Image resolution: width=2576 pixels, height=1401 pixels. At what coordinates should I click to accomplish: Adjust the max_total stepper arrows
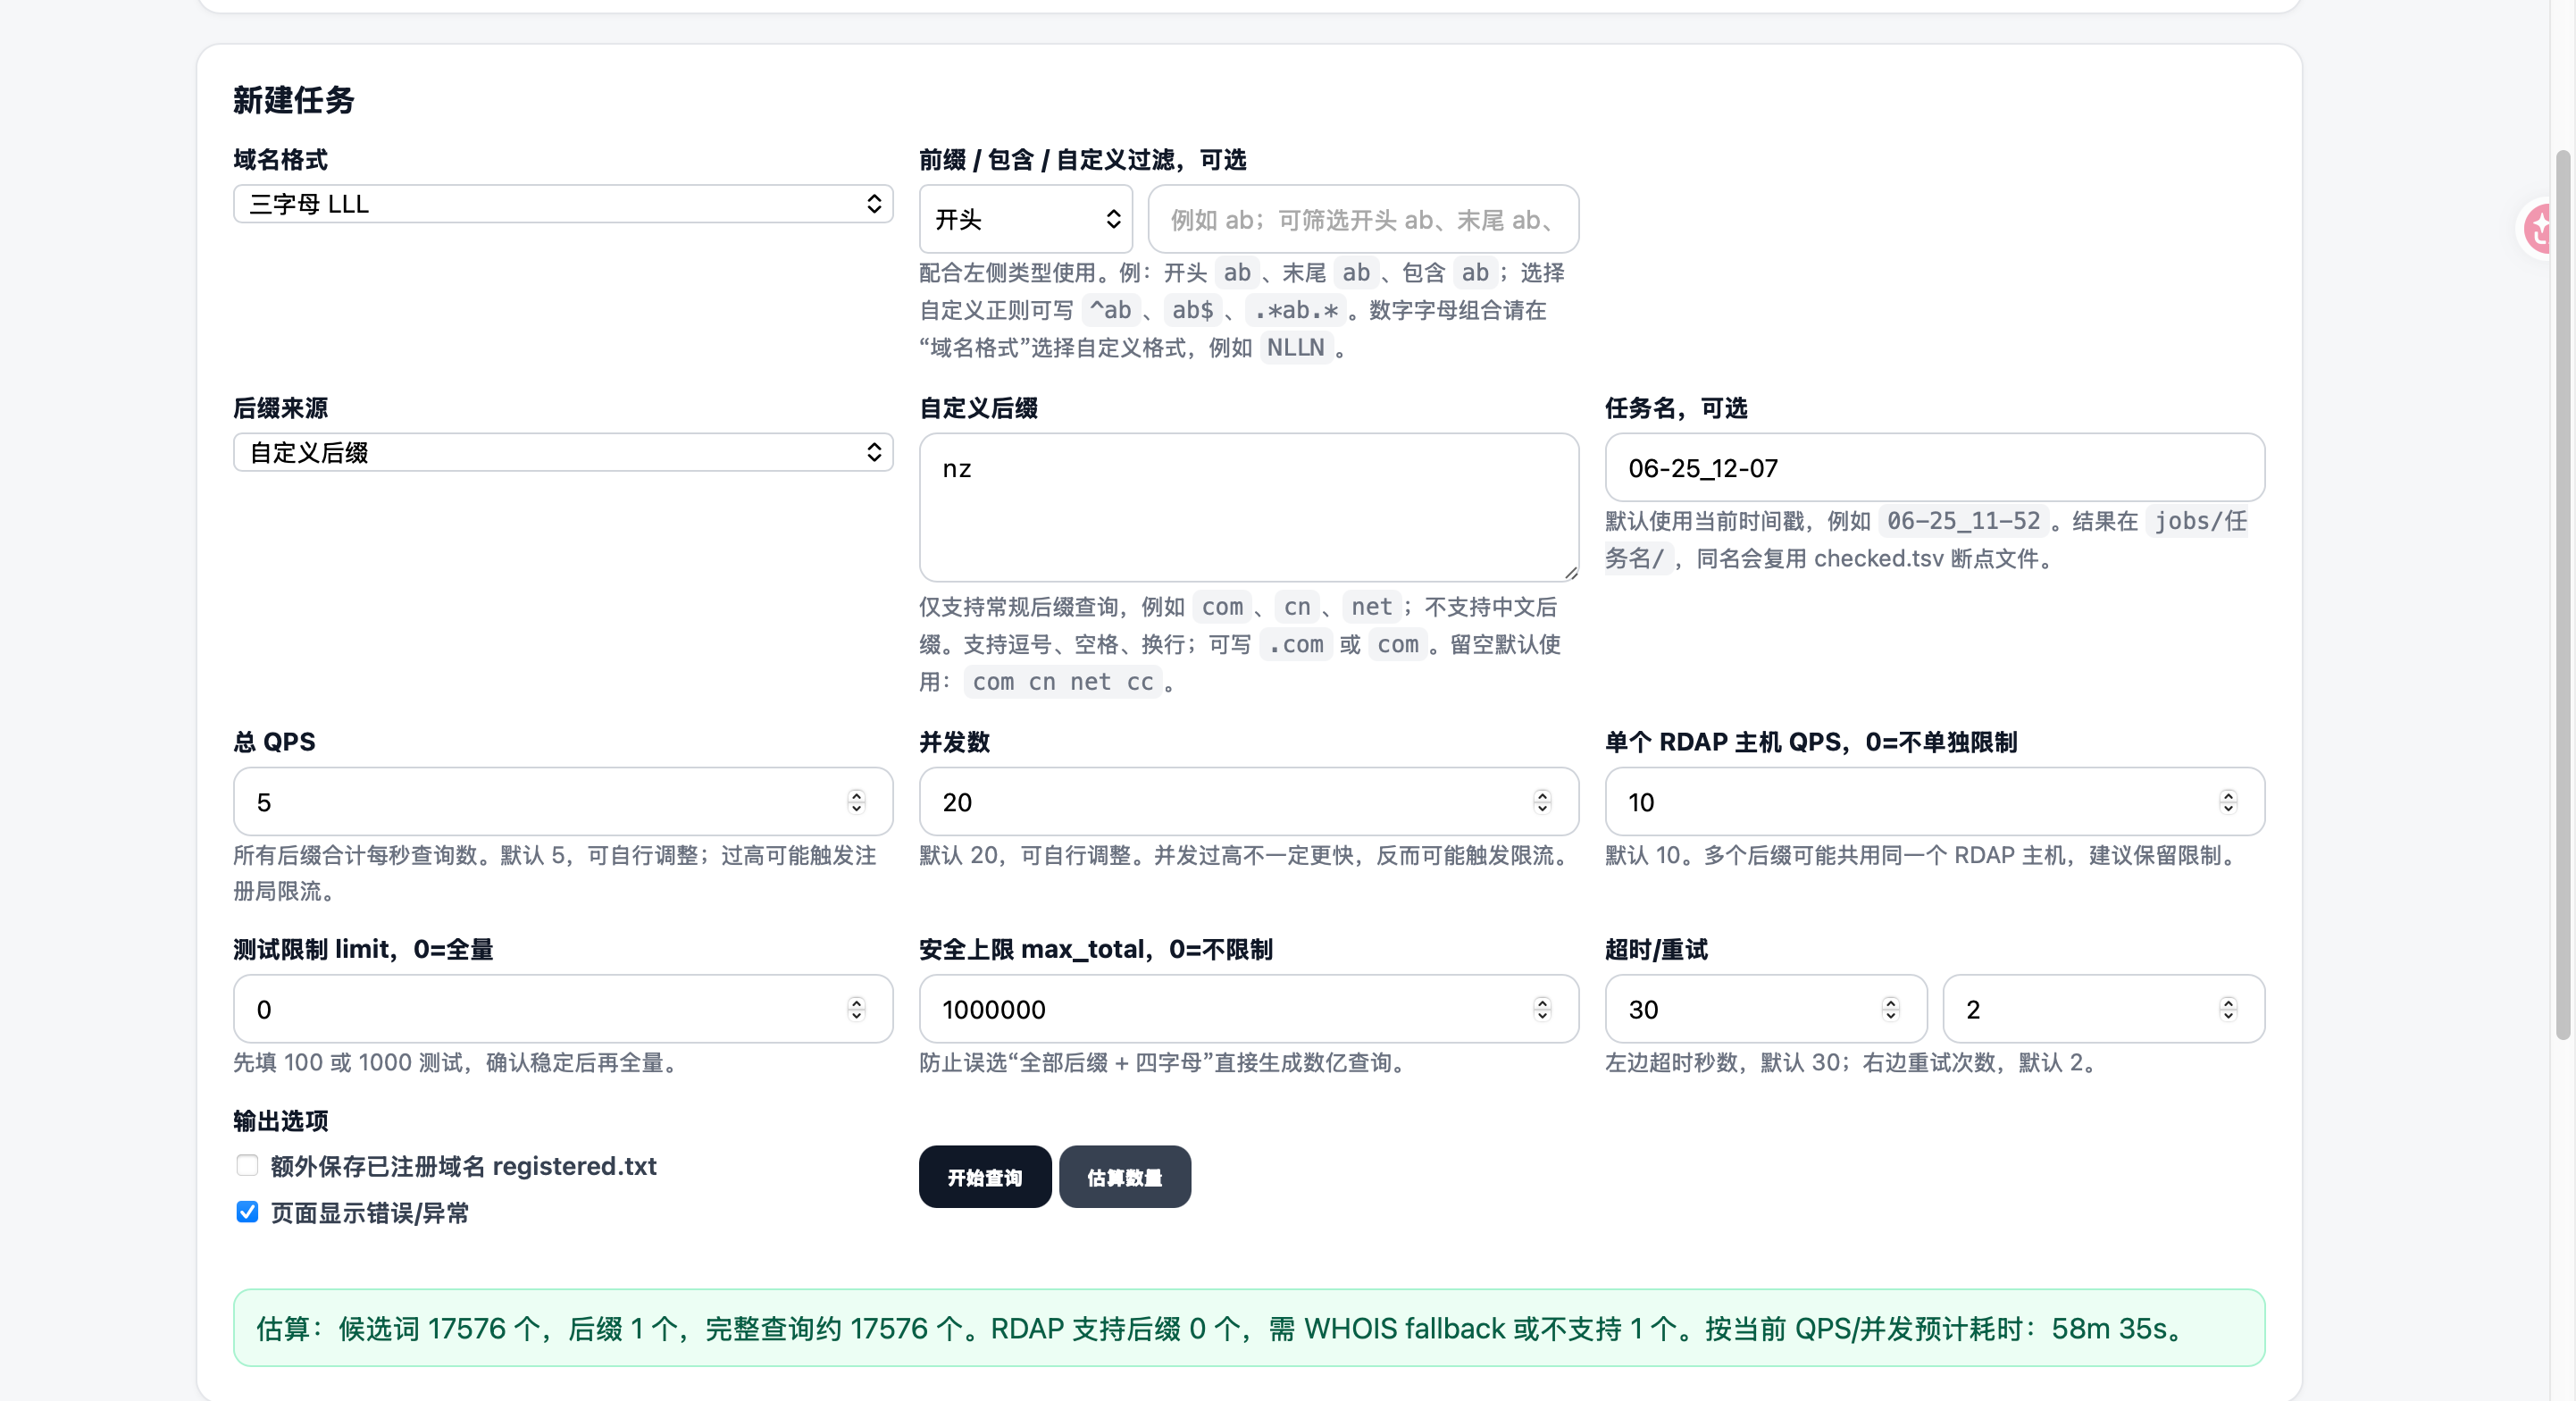pos(1542,1009)
